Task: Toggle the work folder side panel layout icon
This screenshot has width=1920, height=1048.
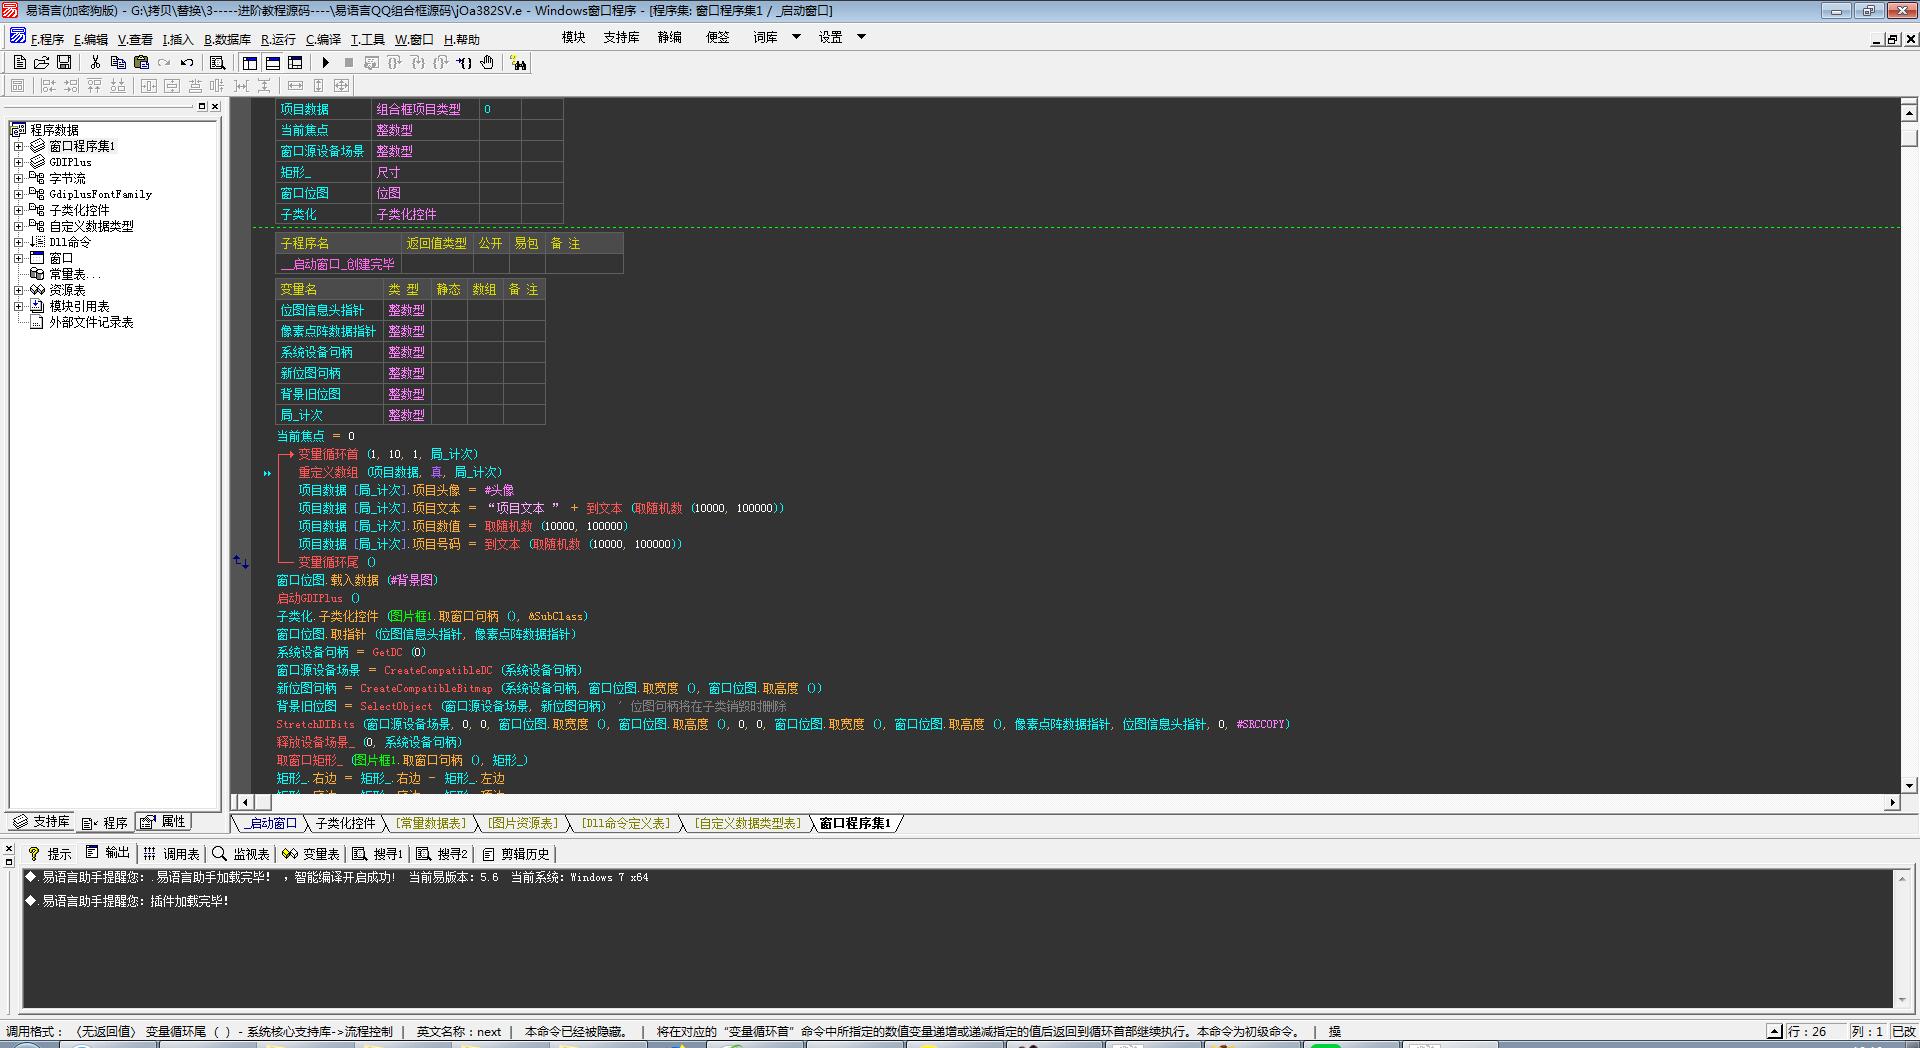Action: coord(250,62)
